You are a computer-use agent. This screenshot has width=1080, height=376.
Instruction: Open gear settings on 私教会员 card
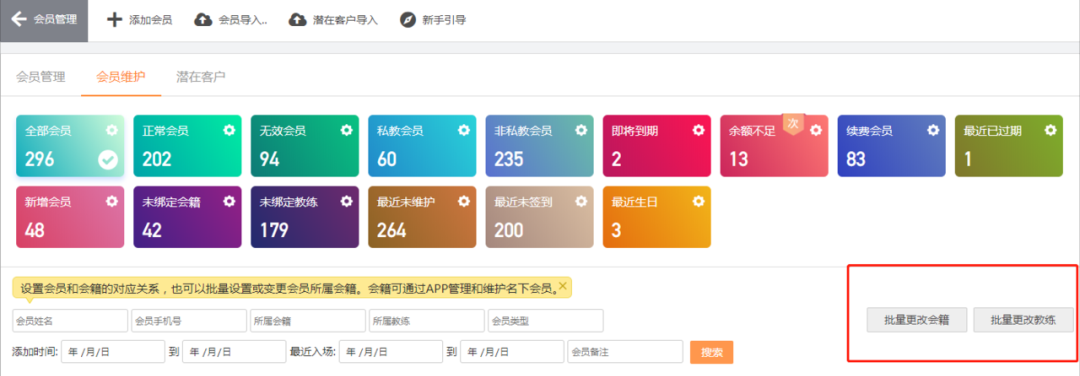tap(464, 129)
